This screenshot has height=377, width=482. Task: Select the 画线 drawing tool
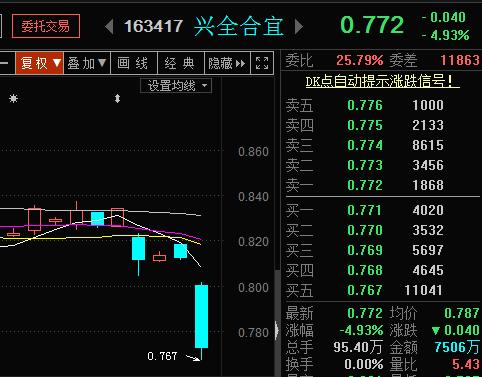point(133,63)
